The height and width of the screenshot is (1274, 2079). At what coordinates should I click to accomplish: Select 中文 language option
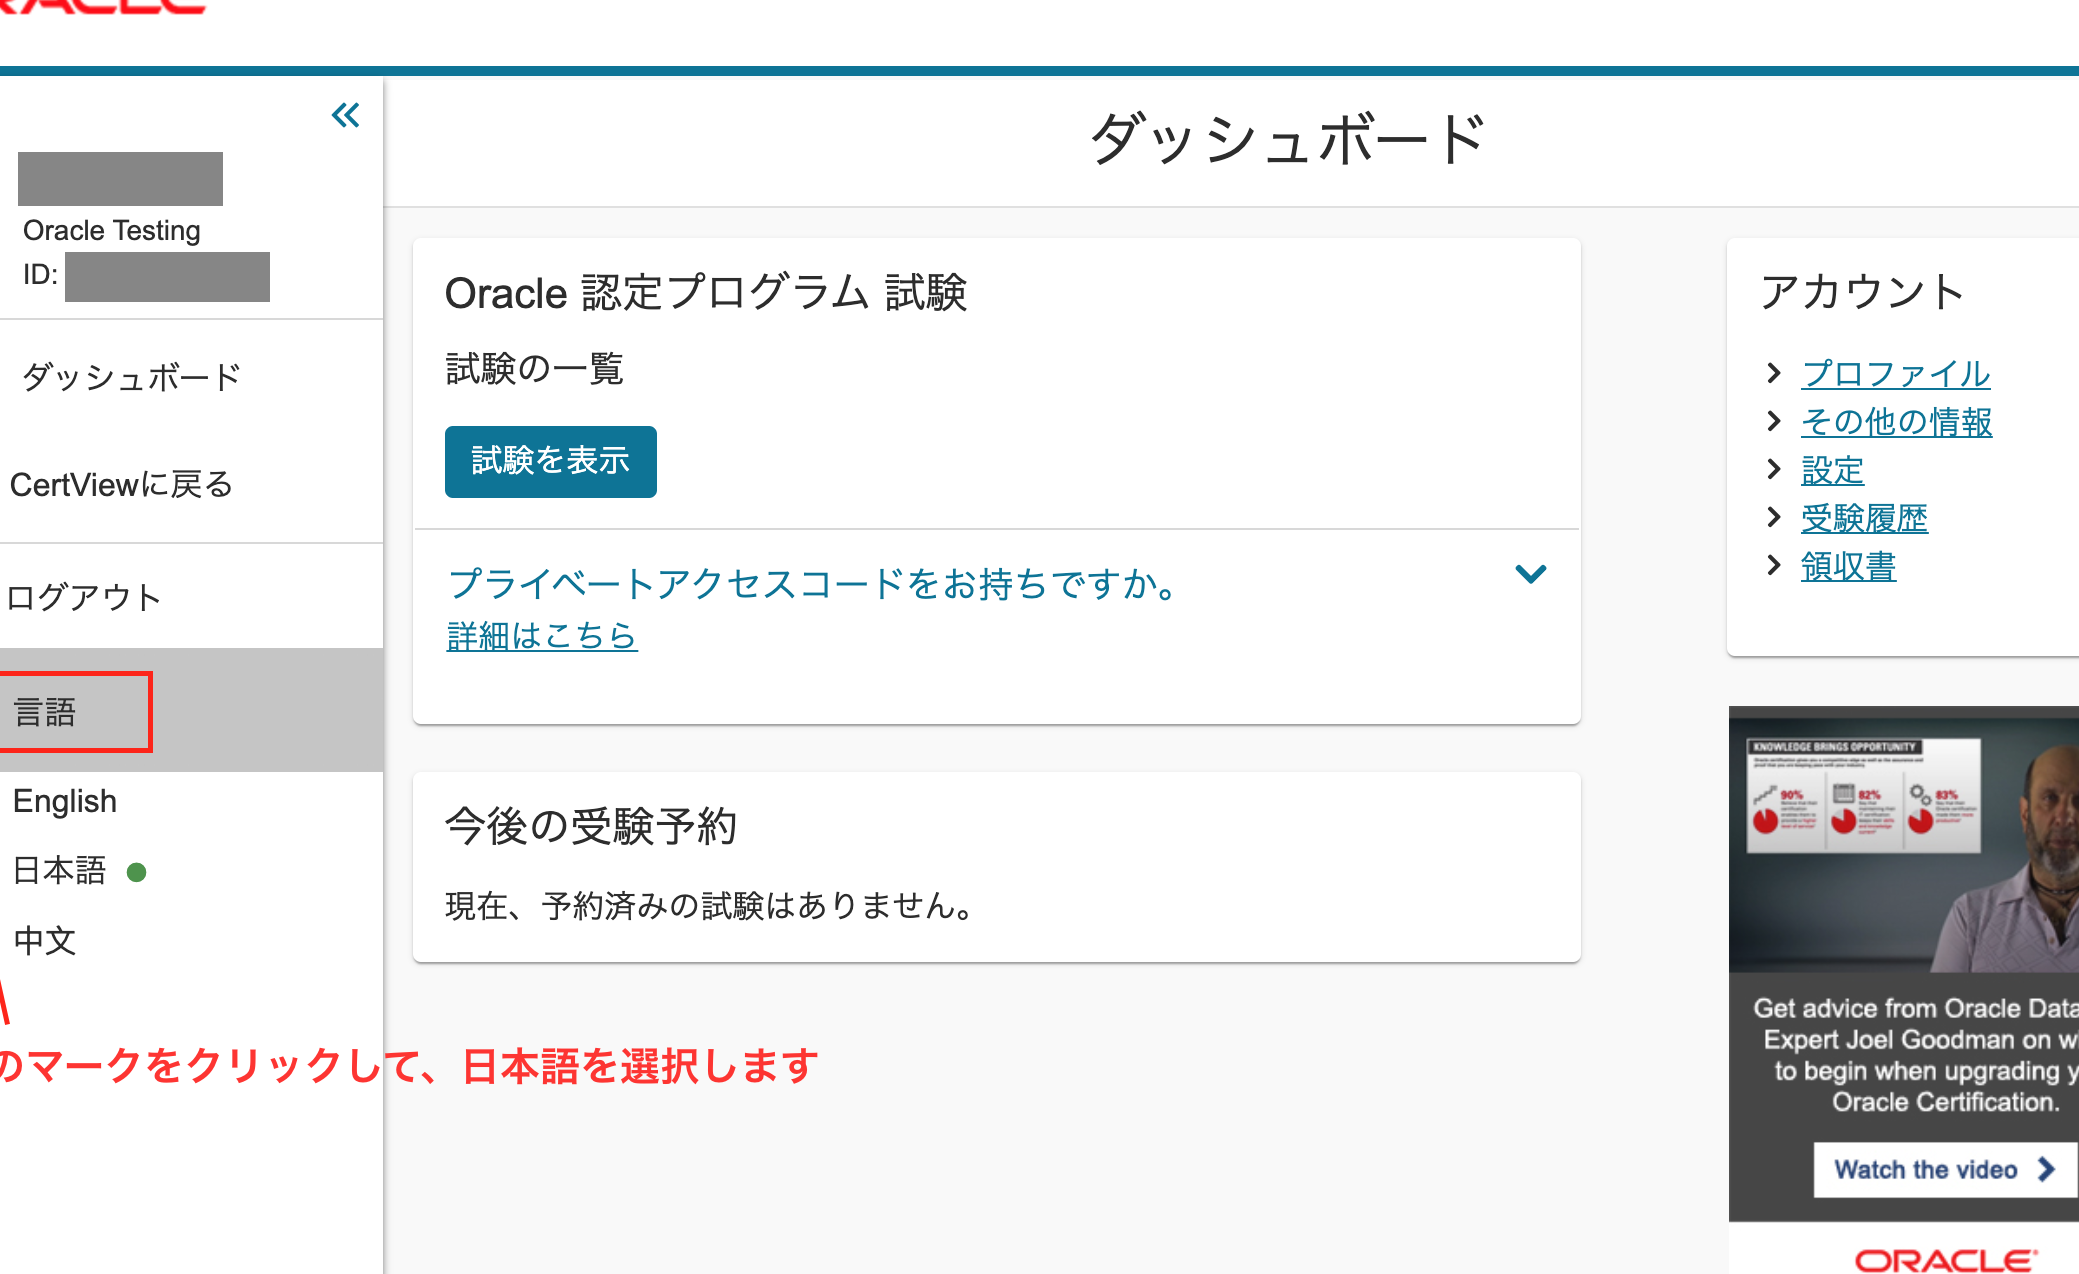(x=45, y=940)
